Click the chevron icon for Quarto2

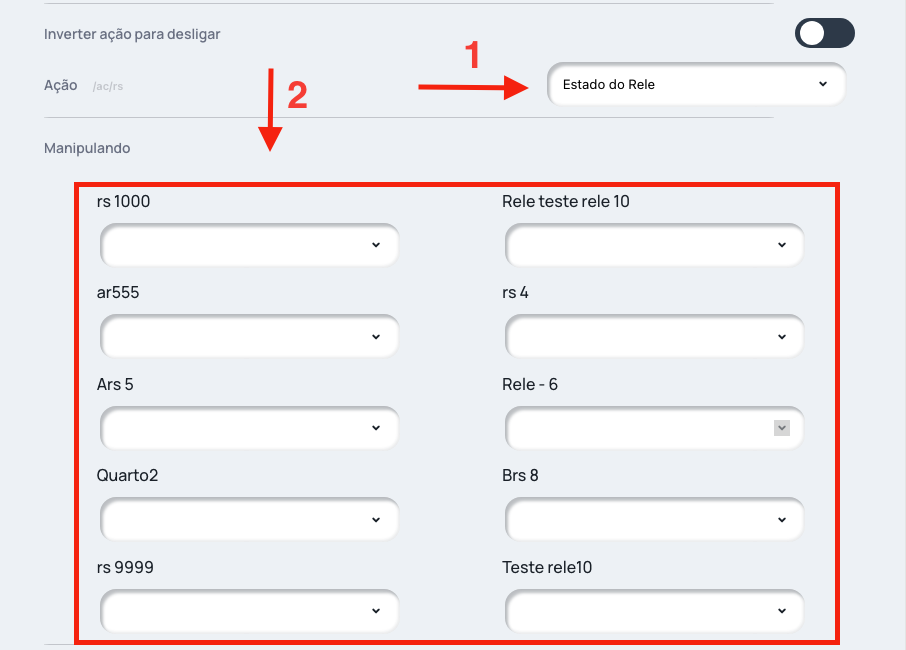tap(376, 520)
